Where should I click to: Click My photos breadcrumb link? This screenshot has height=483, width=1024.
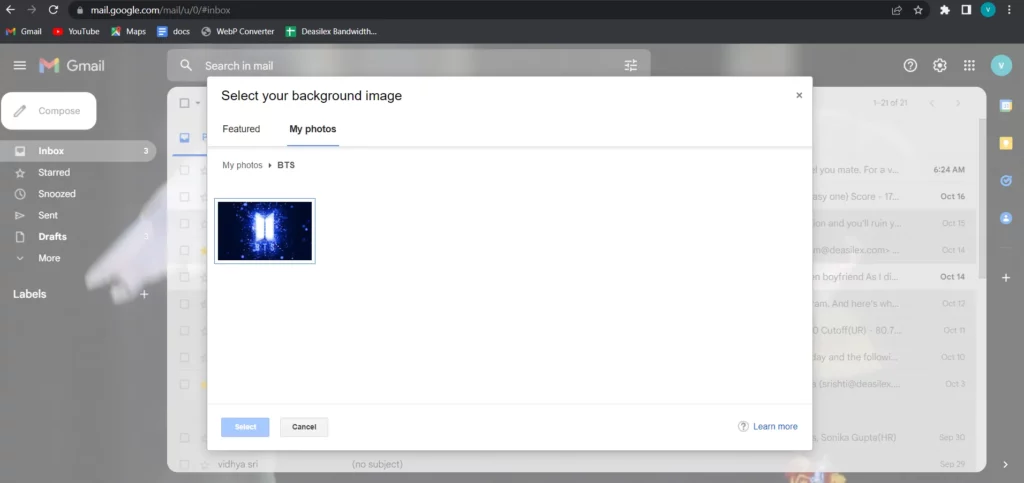coord(242,166)
